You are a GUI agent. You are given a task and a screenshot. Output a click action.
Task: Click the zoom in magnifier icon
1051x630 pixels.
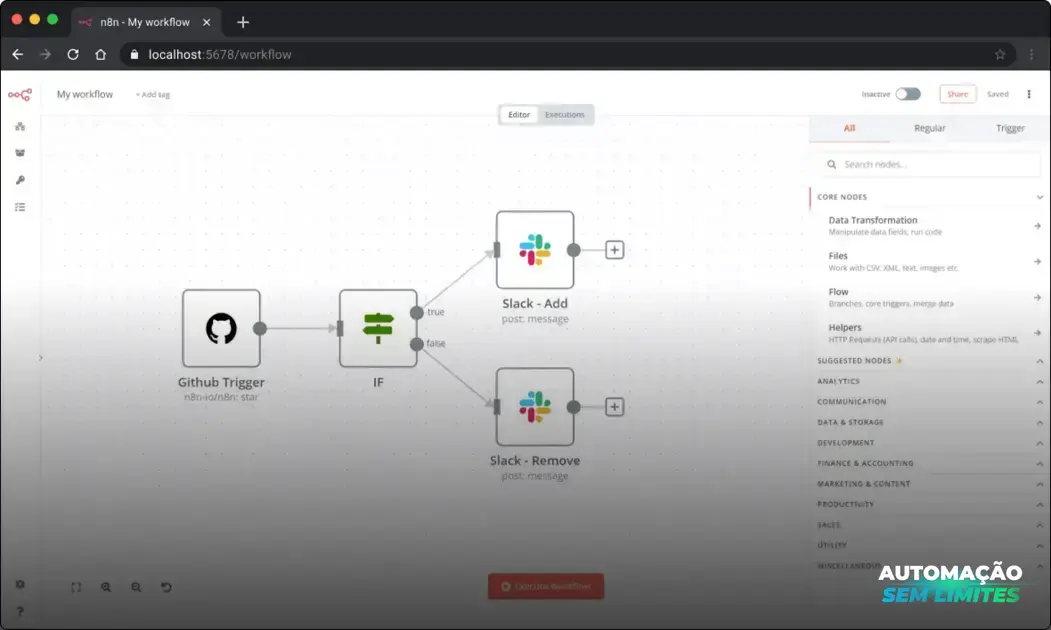(106, 587)
